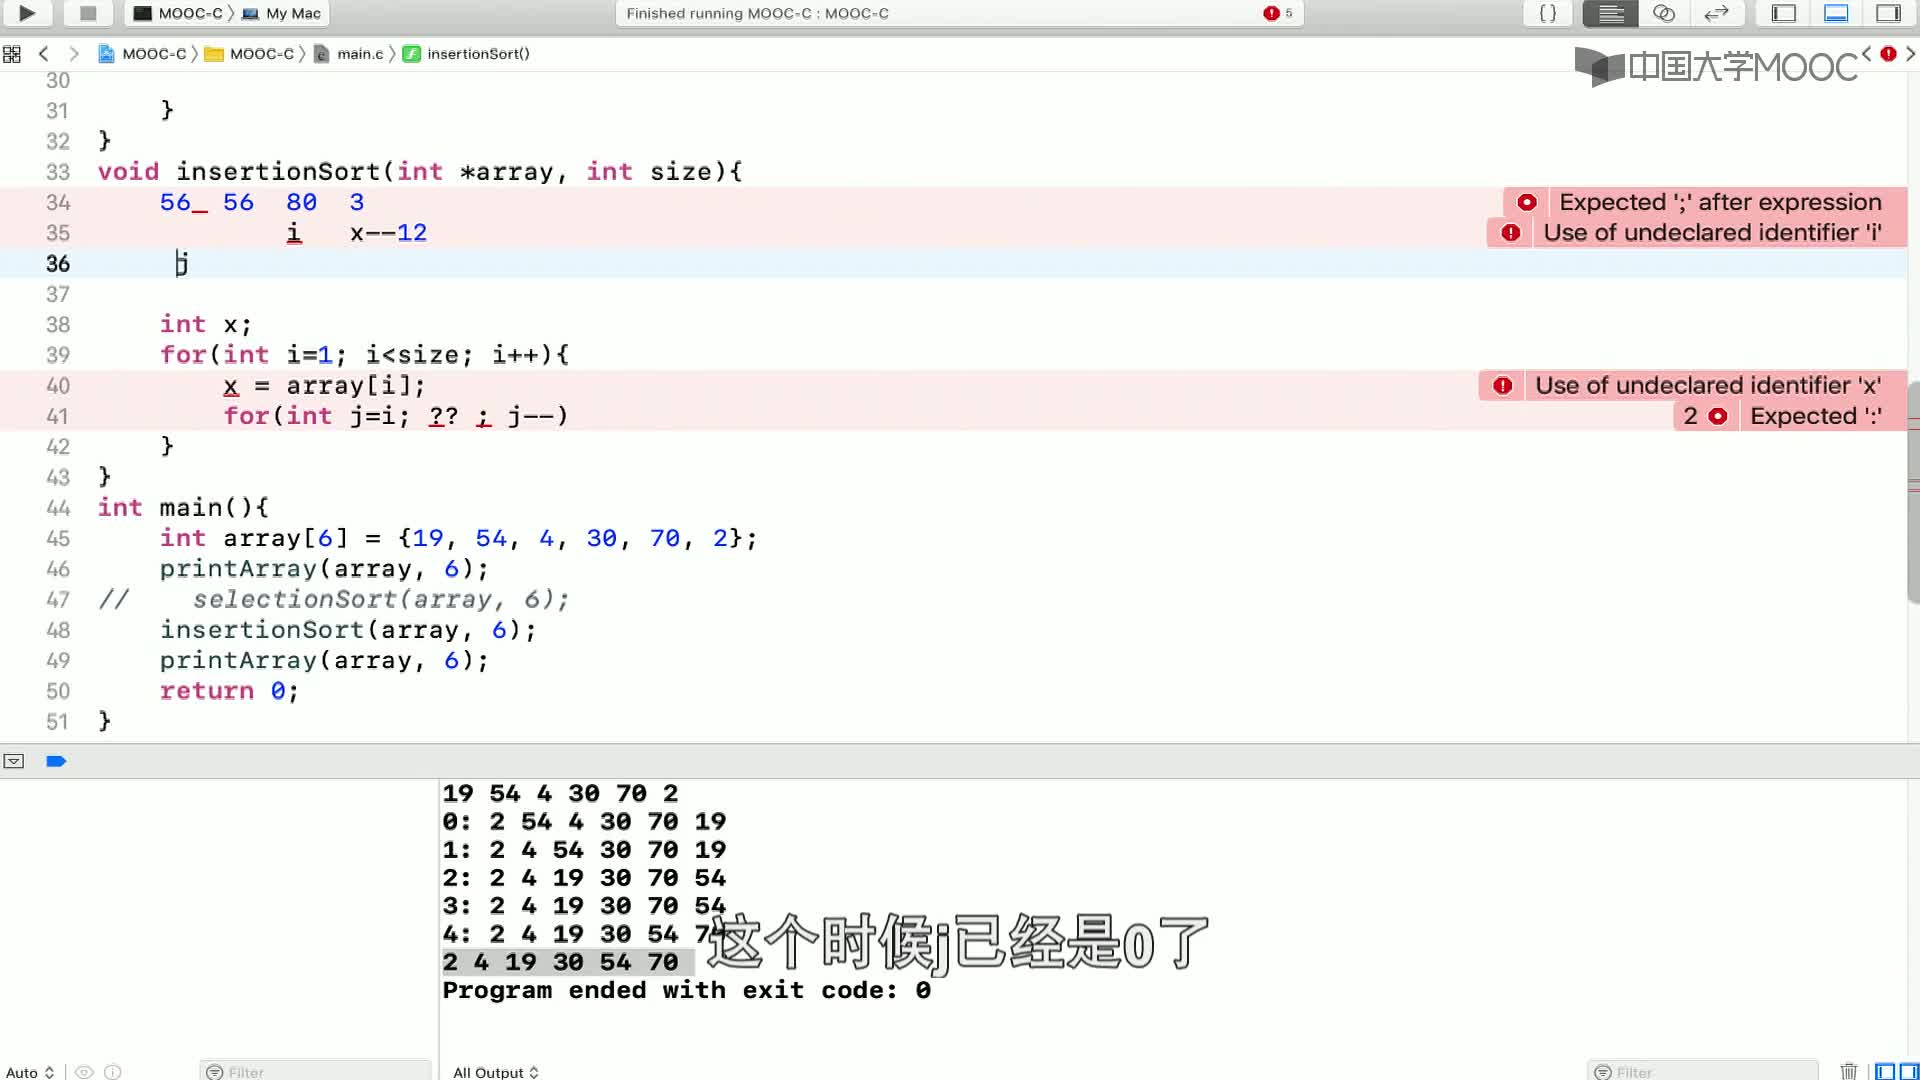Choose the My Mac run destination
This screenshot has width=1920, height=1080.
282,13
